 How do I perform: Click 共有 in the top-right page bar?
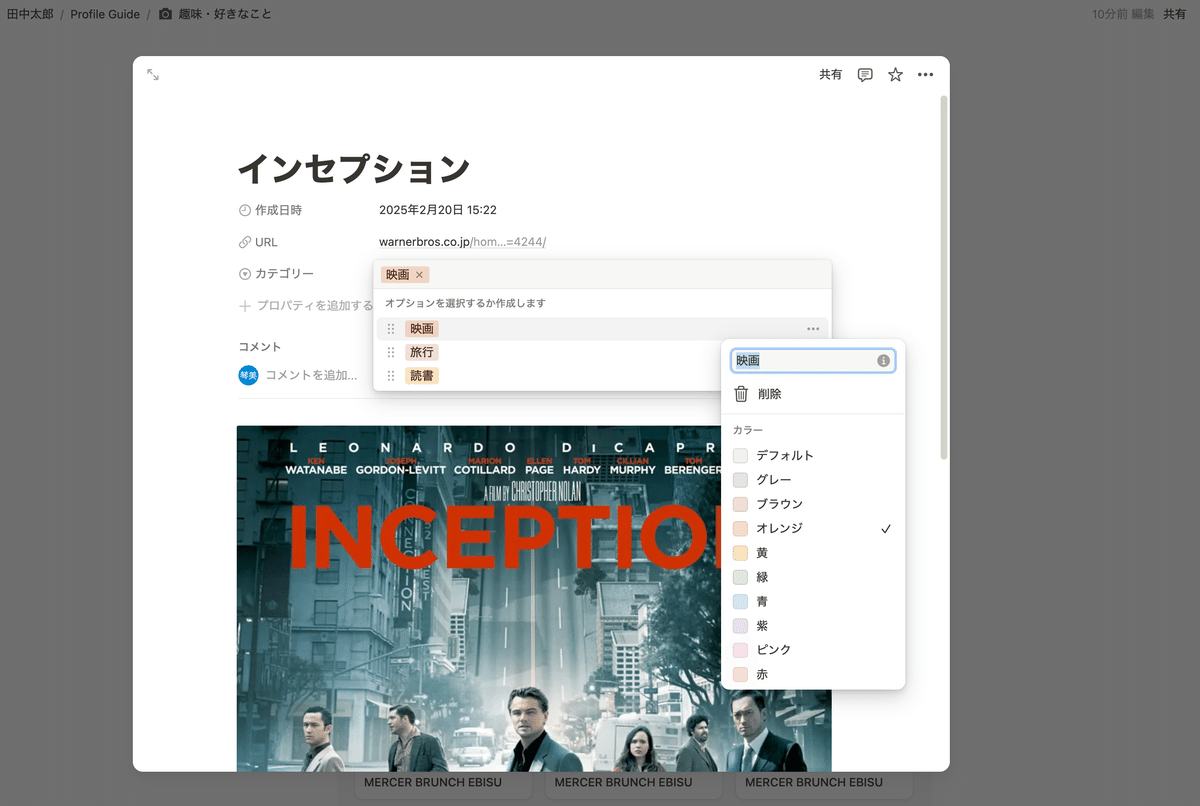[1174, 14]
